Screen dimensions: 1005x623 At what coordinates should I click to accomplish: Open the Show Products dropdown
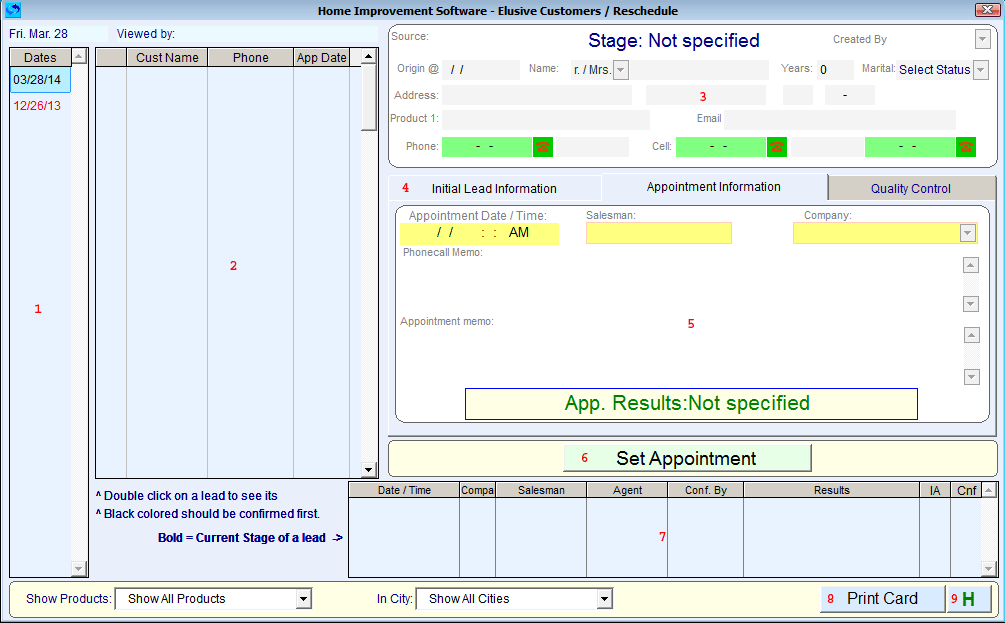303,599
